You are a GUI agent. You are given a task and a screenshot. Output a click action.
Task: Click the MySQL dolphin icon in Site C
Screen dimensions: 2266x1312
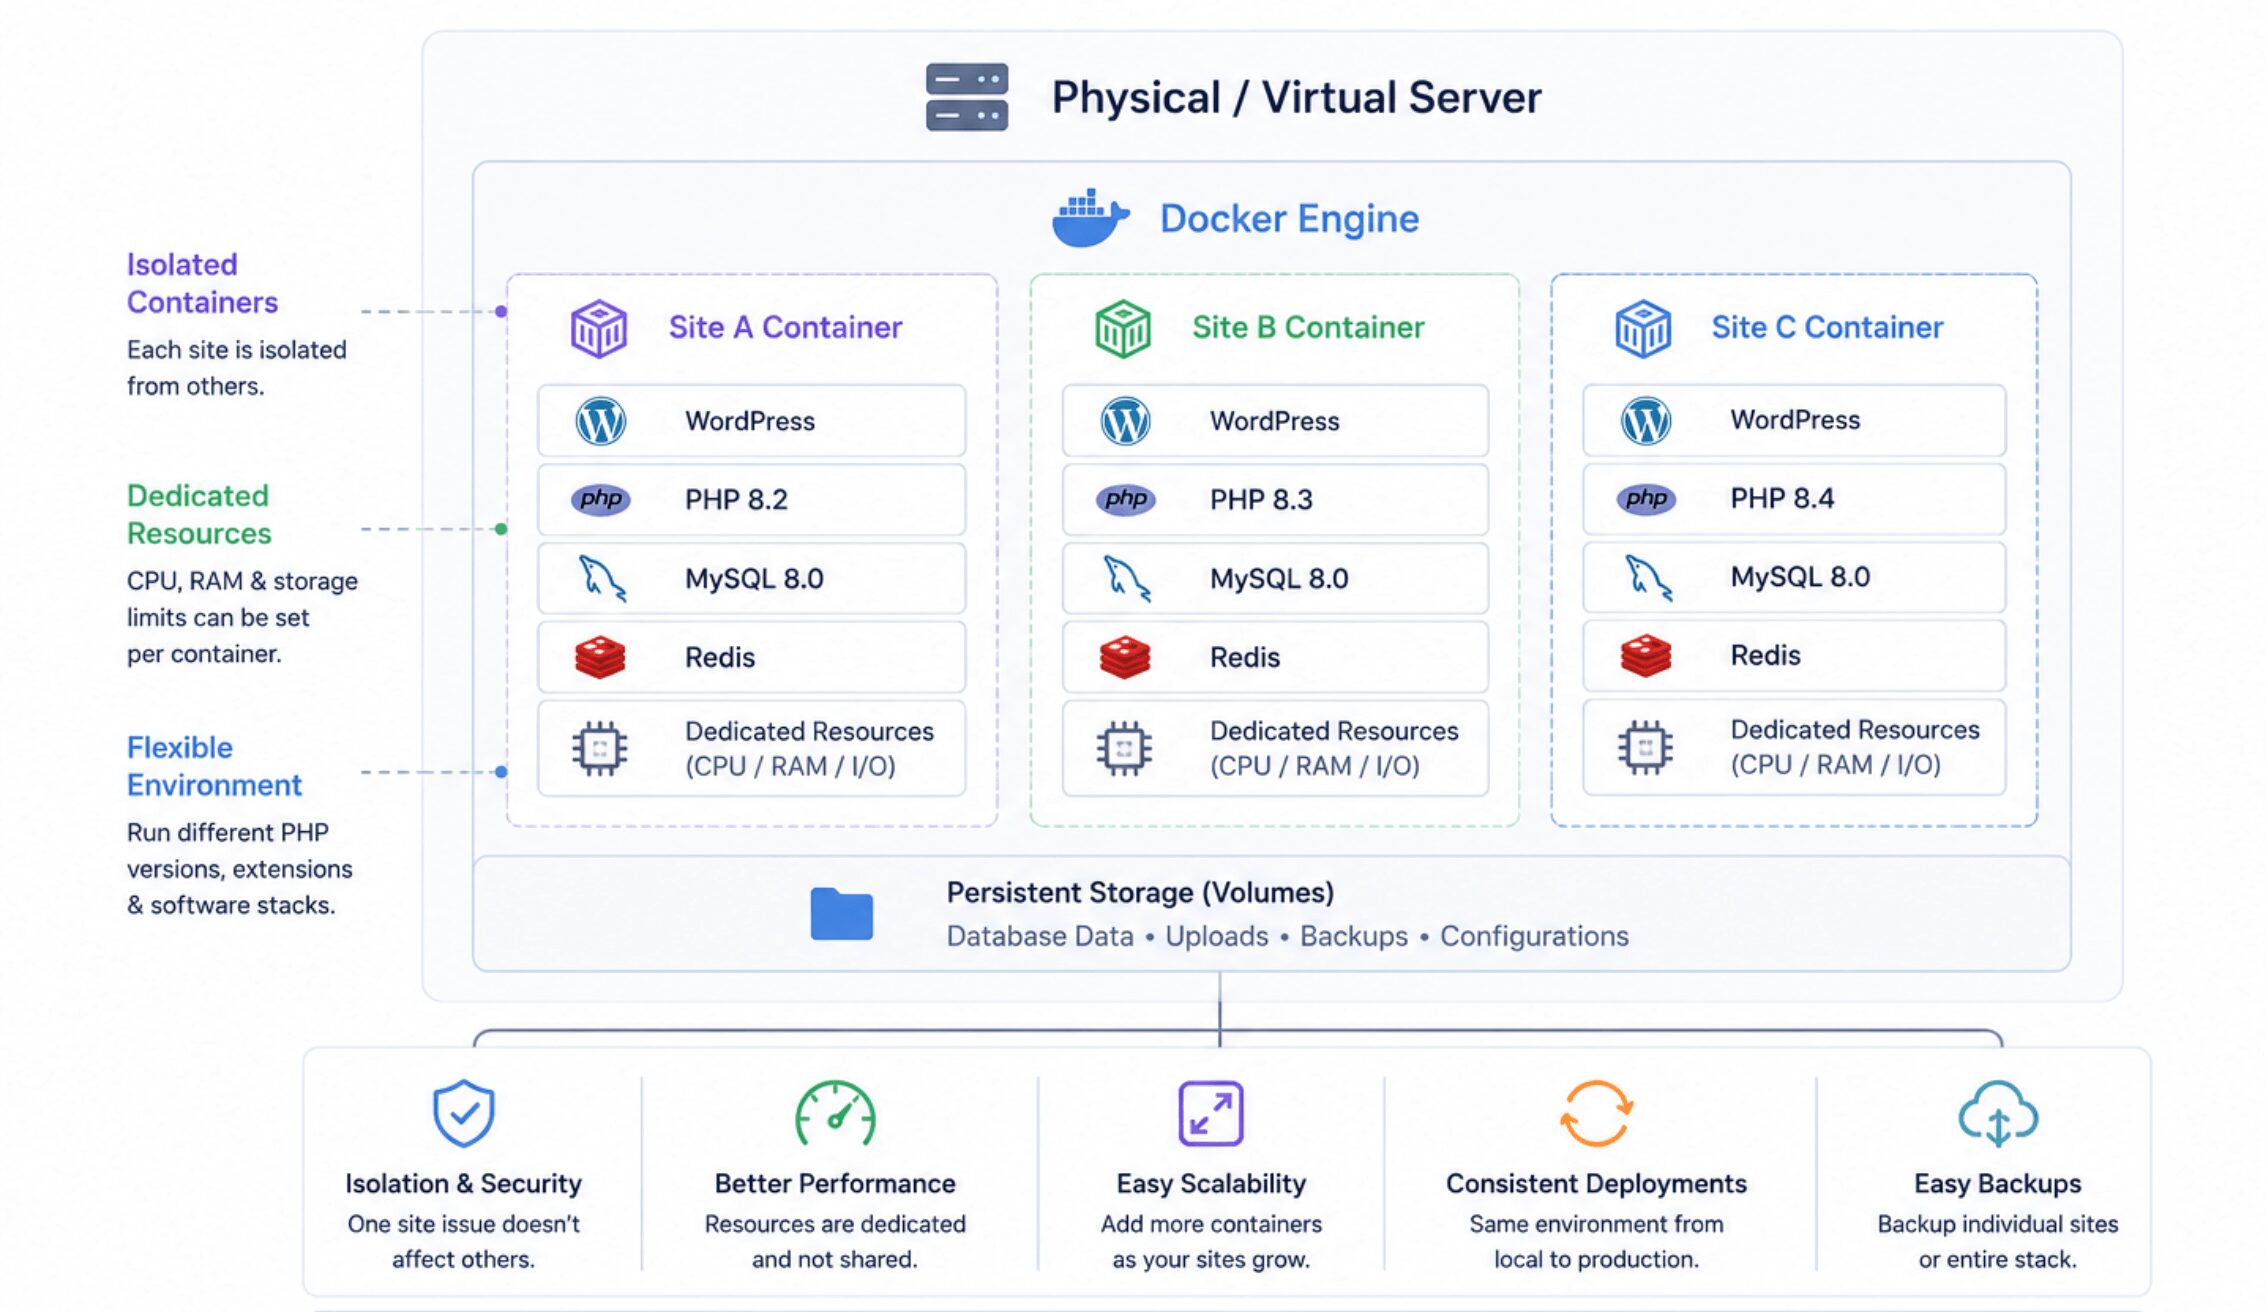coord(1648,577)
